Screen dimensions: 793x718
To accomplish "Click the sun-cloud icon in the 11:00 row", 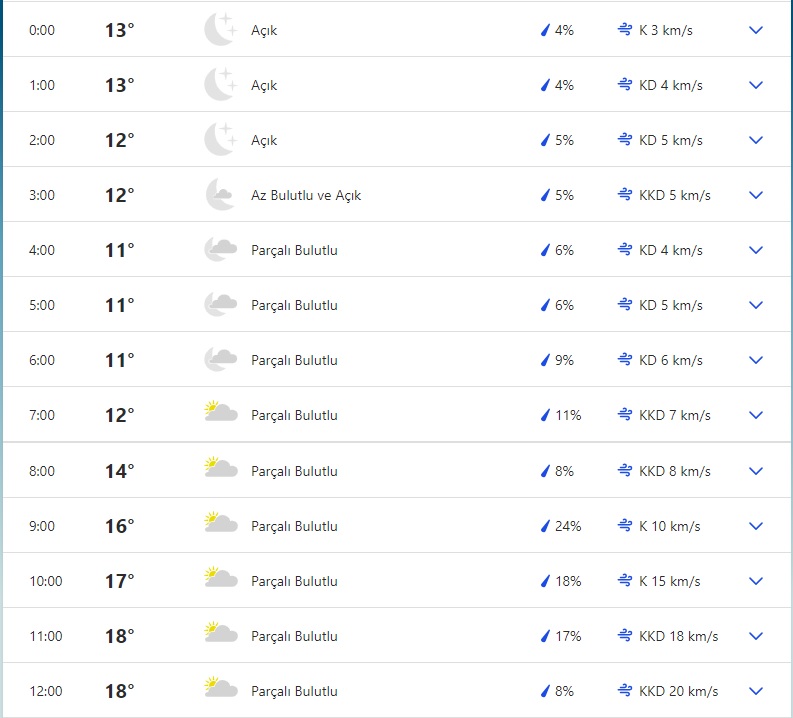I will tap(220, 635).
